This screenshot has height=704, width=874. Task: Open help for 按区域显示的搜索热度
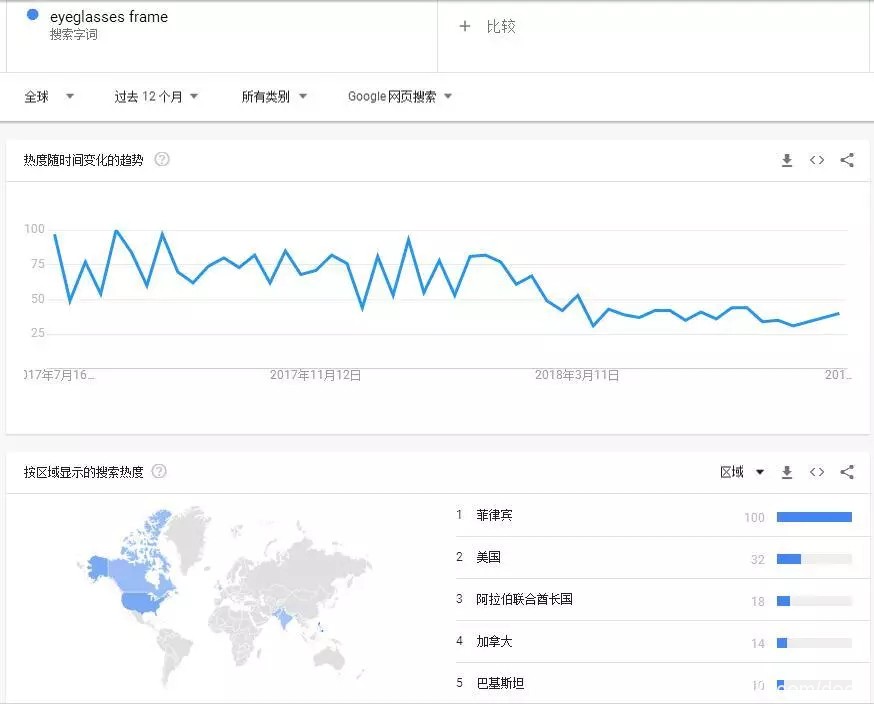pyautogui.click(x=159, y=470)
